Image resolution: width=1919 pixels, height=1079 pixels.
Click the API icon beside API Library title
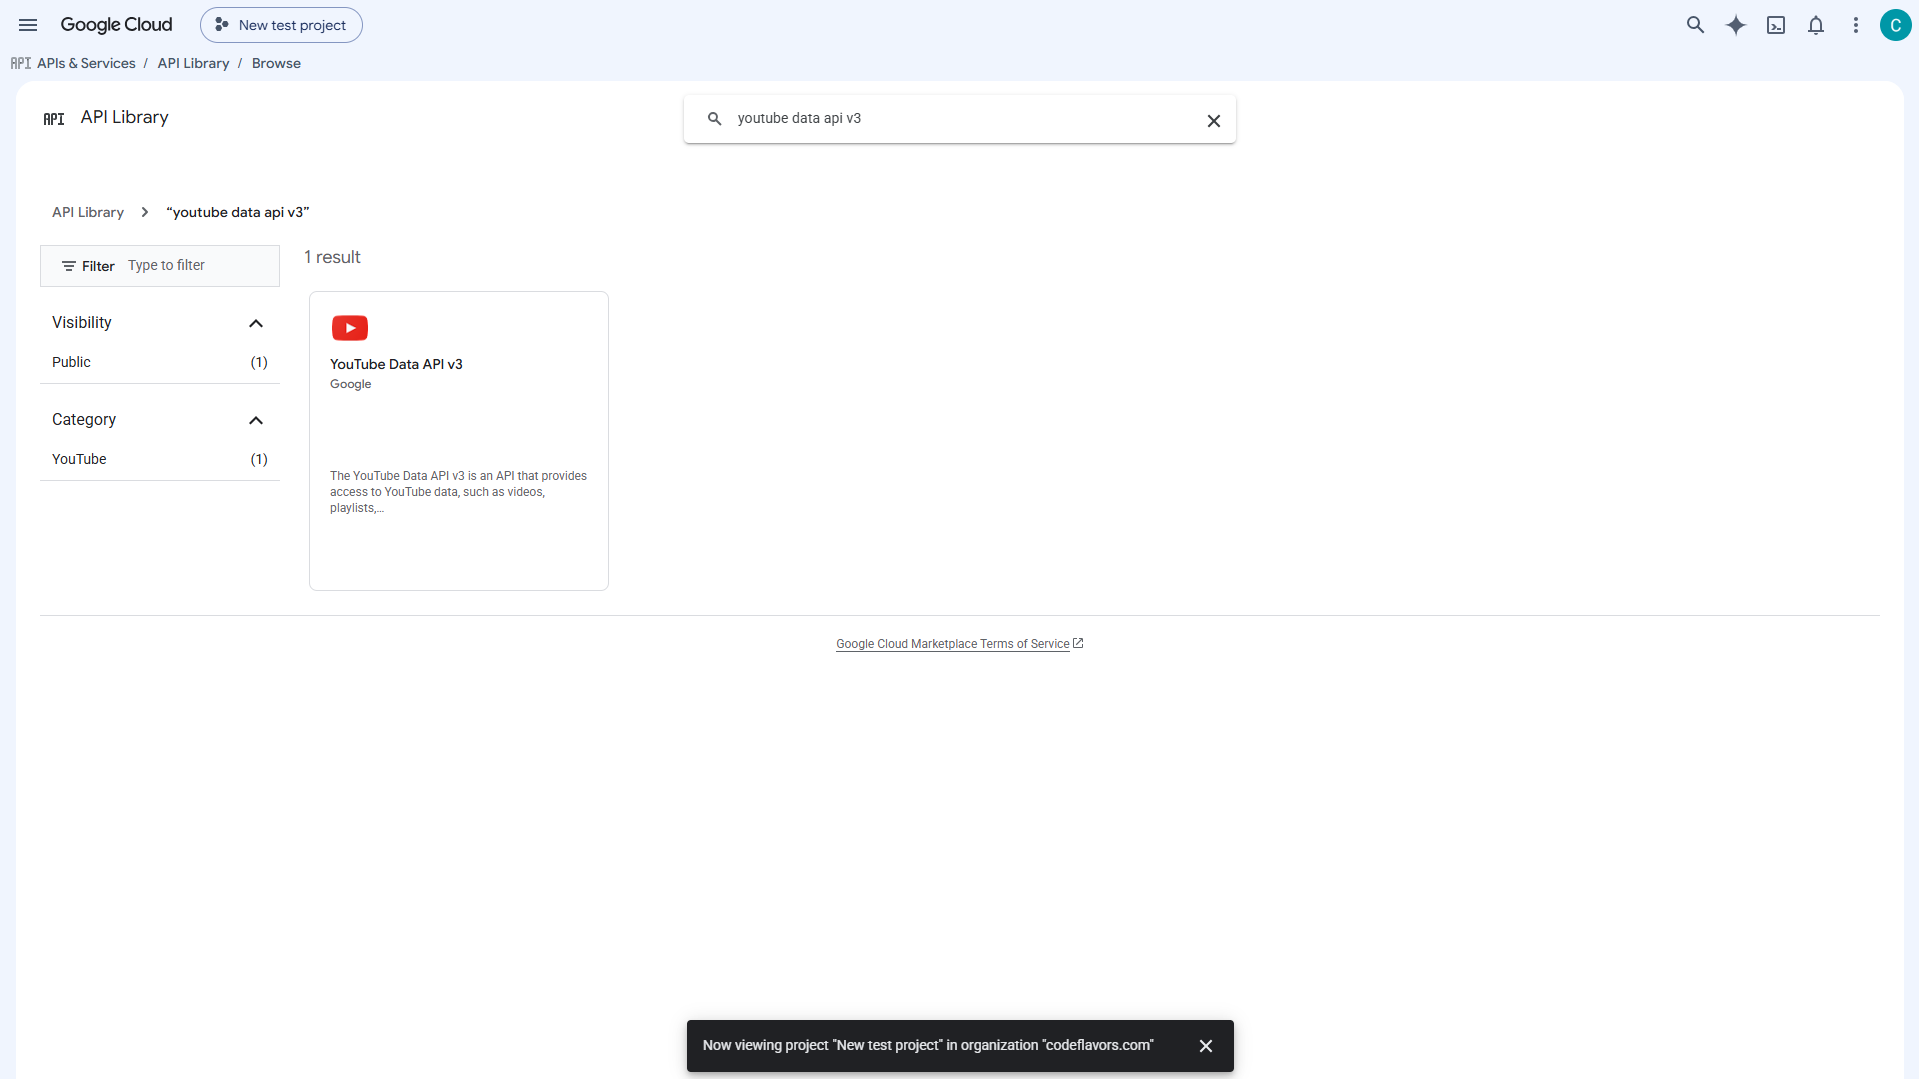(54, 119)
